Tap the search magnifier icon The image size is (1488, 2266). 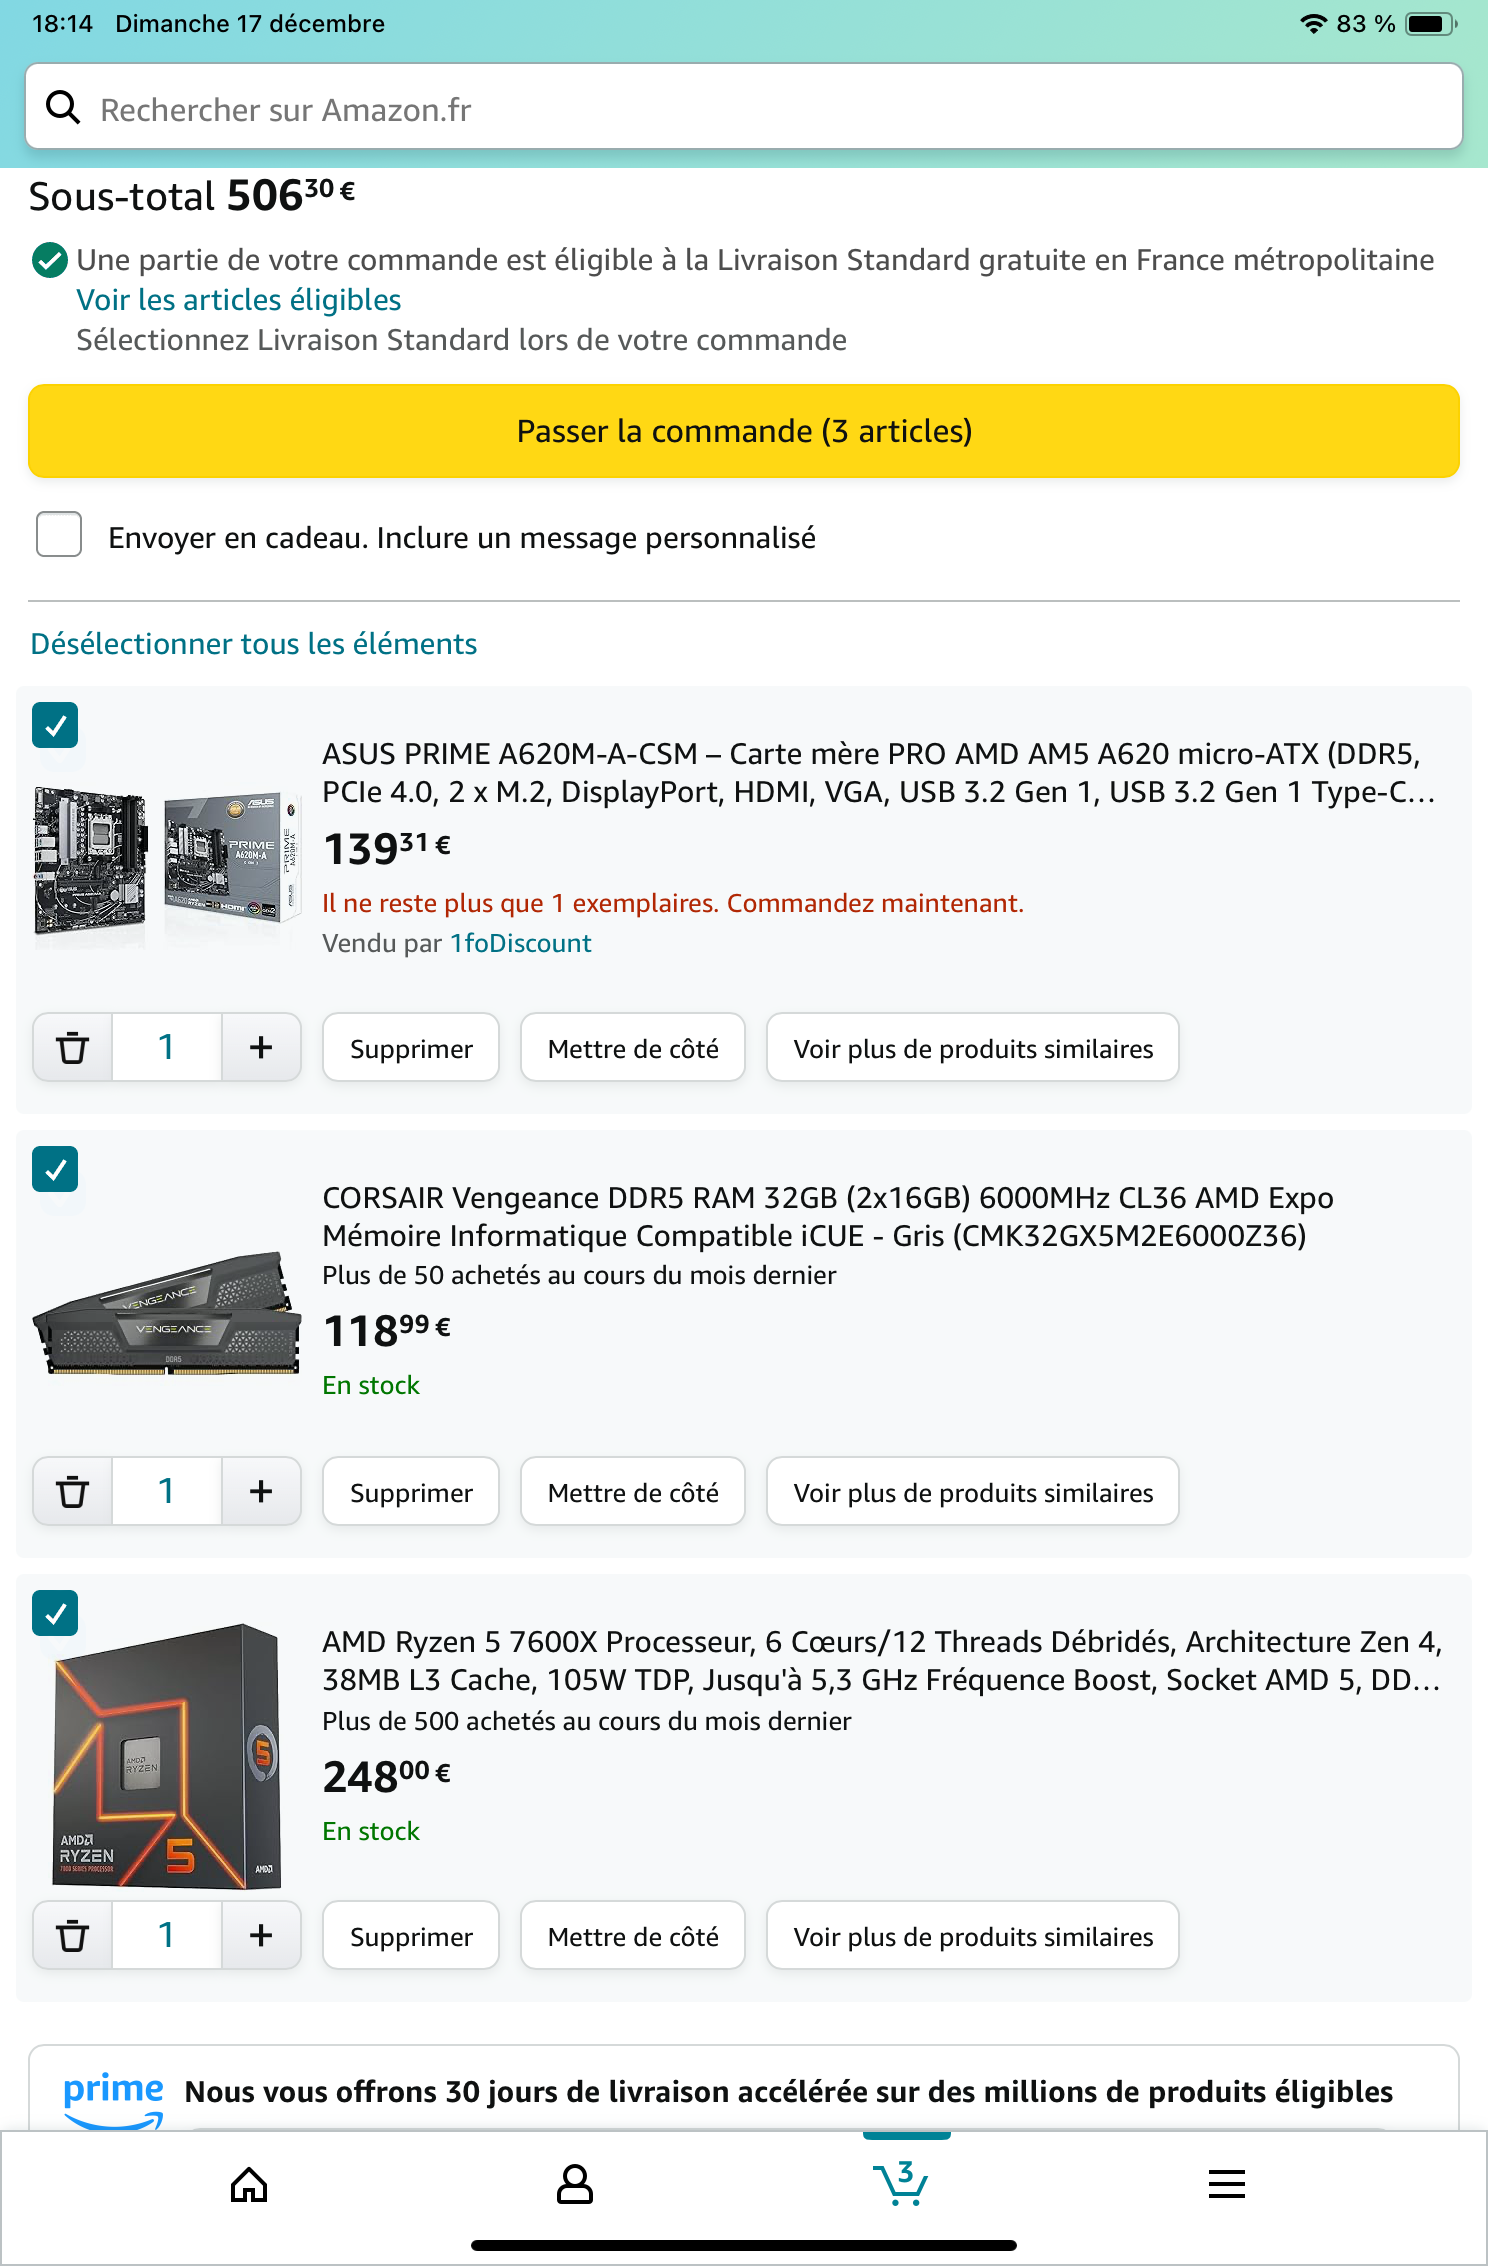63,107
